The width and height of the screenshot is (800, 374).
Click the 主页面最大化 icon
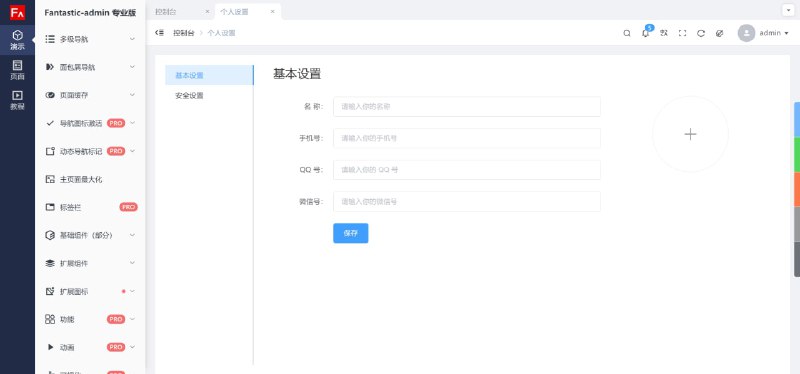(50, 179)
